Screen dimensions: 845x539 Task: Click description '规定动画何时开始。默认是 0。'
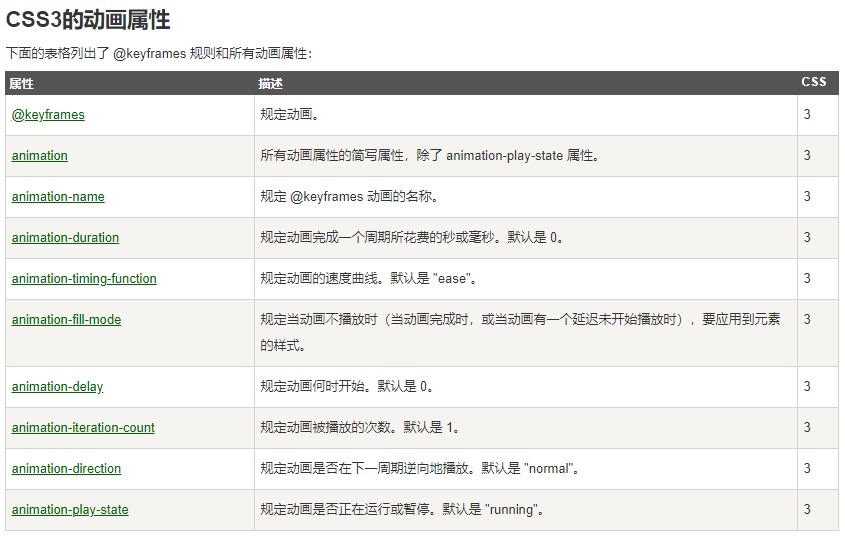[x=347, y=386]
